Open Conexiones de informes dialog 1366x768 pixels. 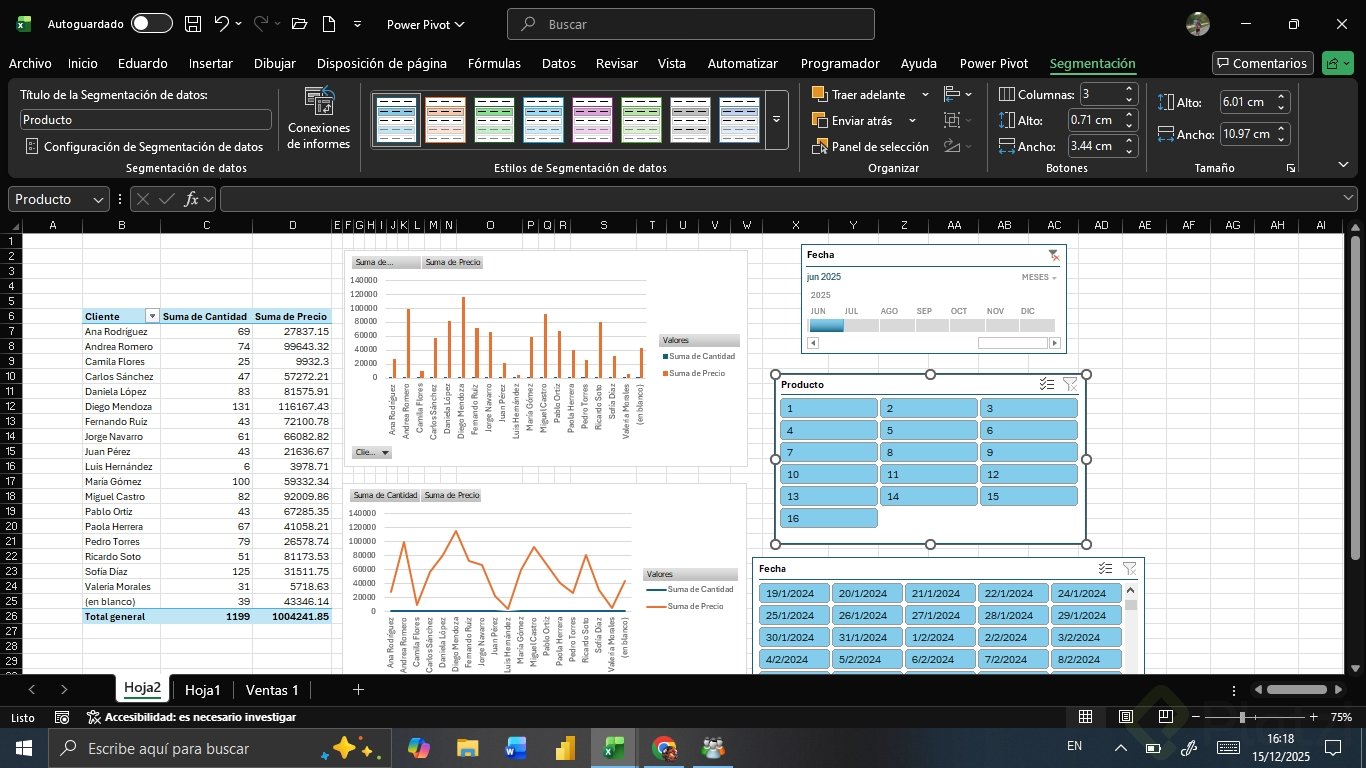point(318,119)
